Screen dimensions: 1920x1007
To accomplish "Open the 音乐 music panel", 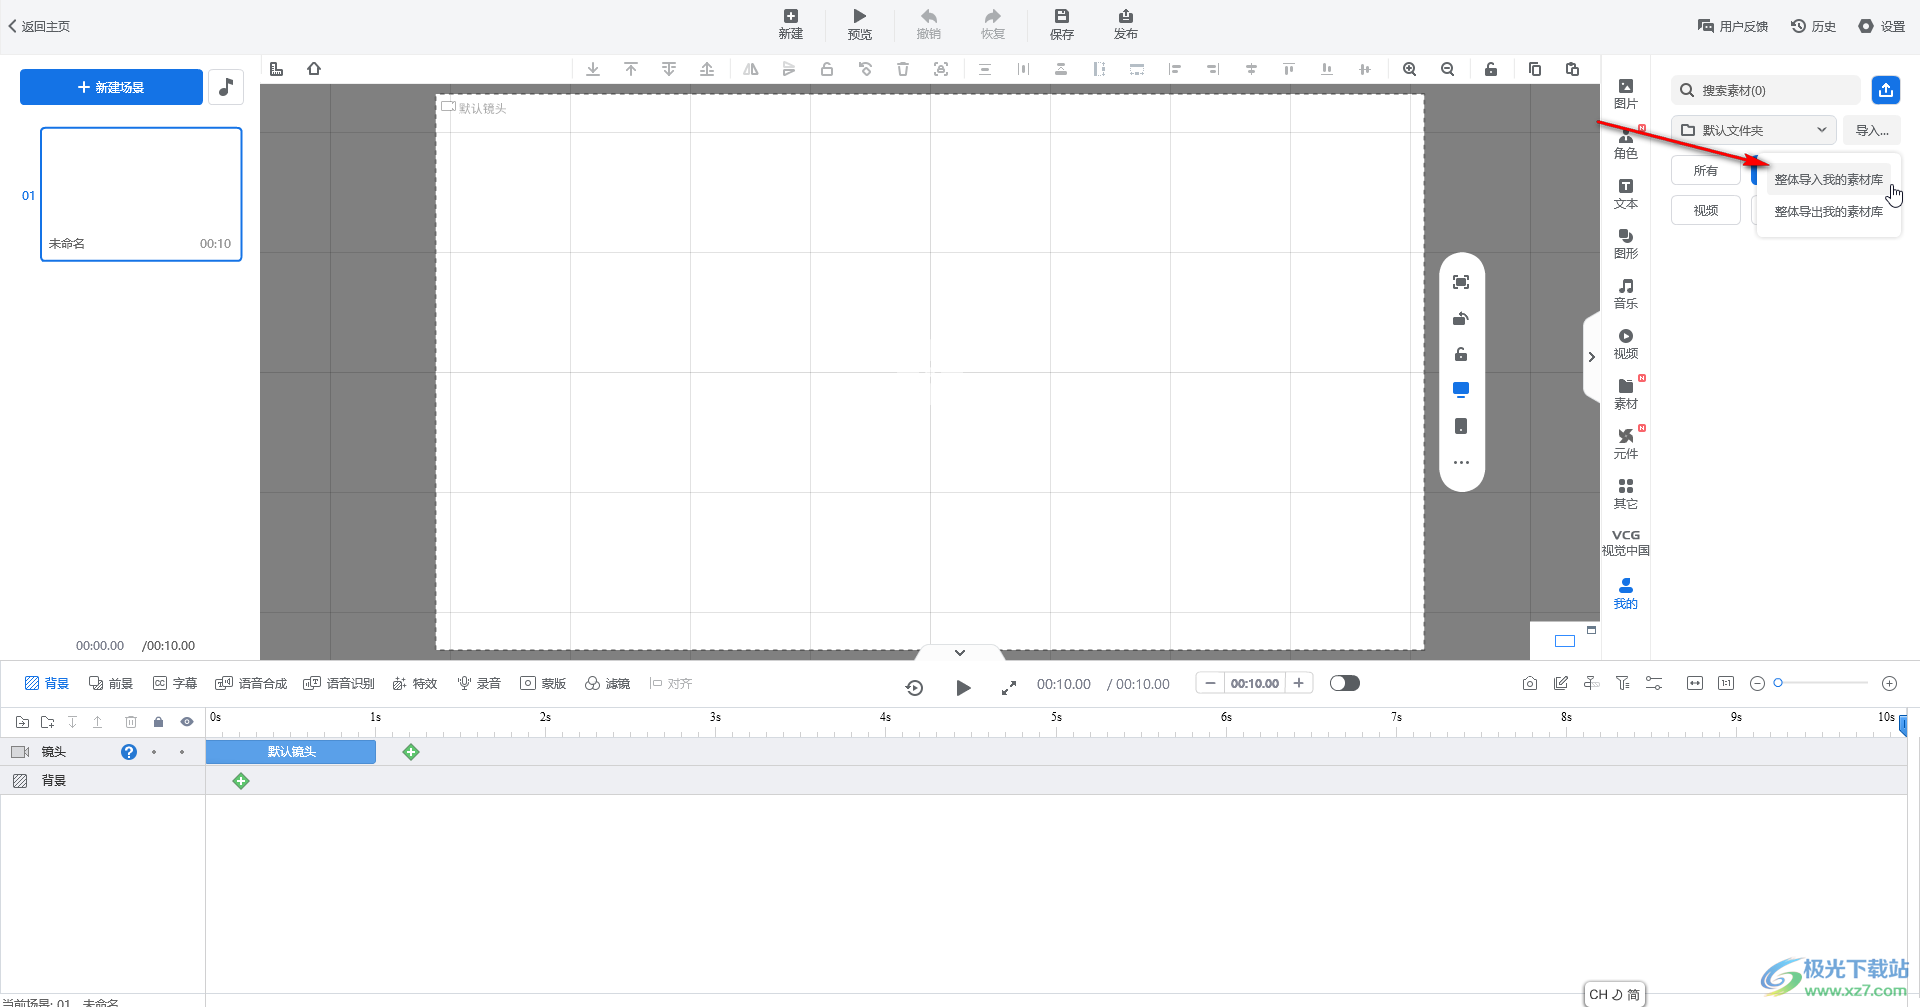I will point(1625,294).
